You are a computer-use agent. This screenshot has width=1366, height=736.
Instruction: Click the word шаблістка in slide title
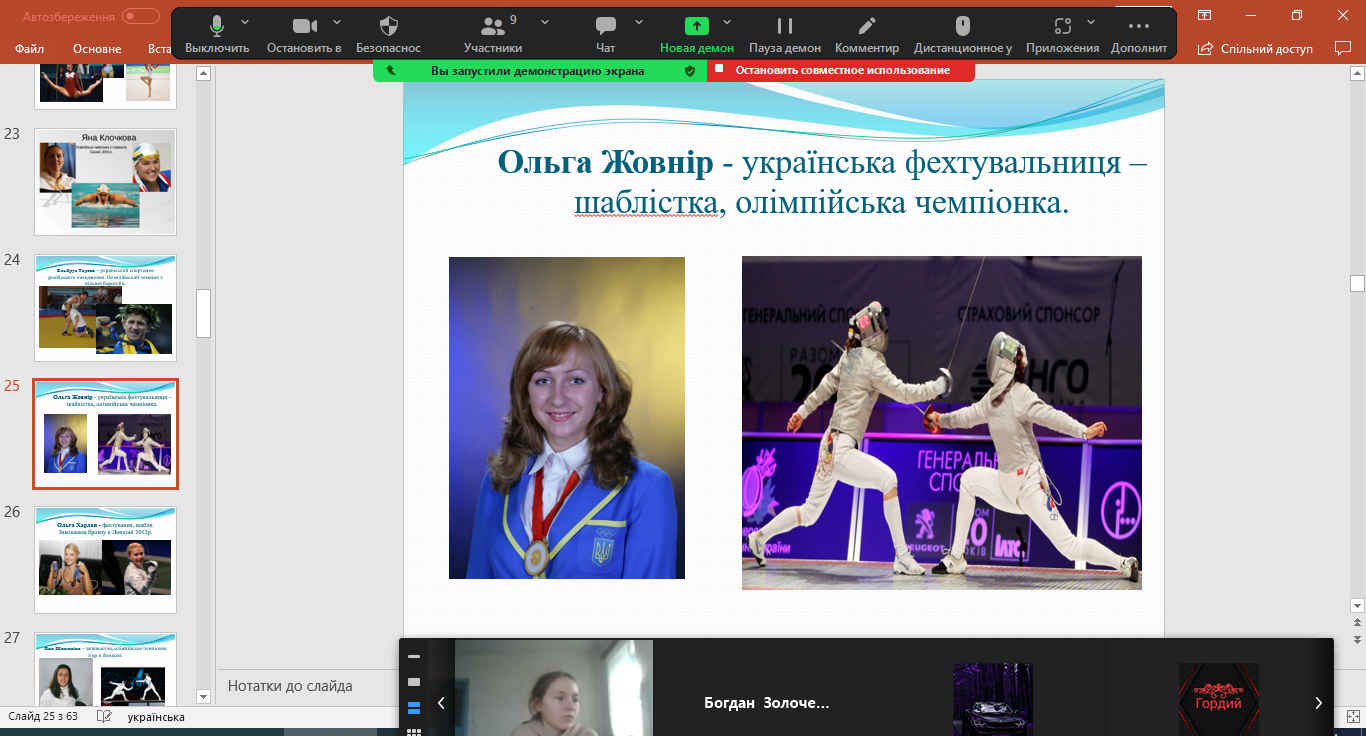(646, 203)
